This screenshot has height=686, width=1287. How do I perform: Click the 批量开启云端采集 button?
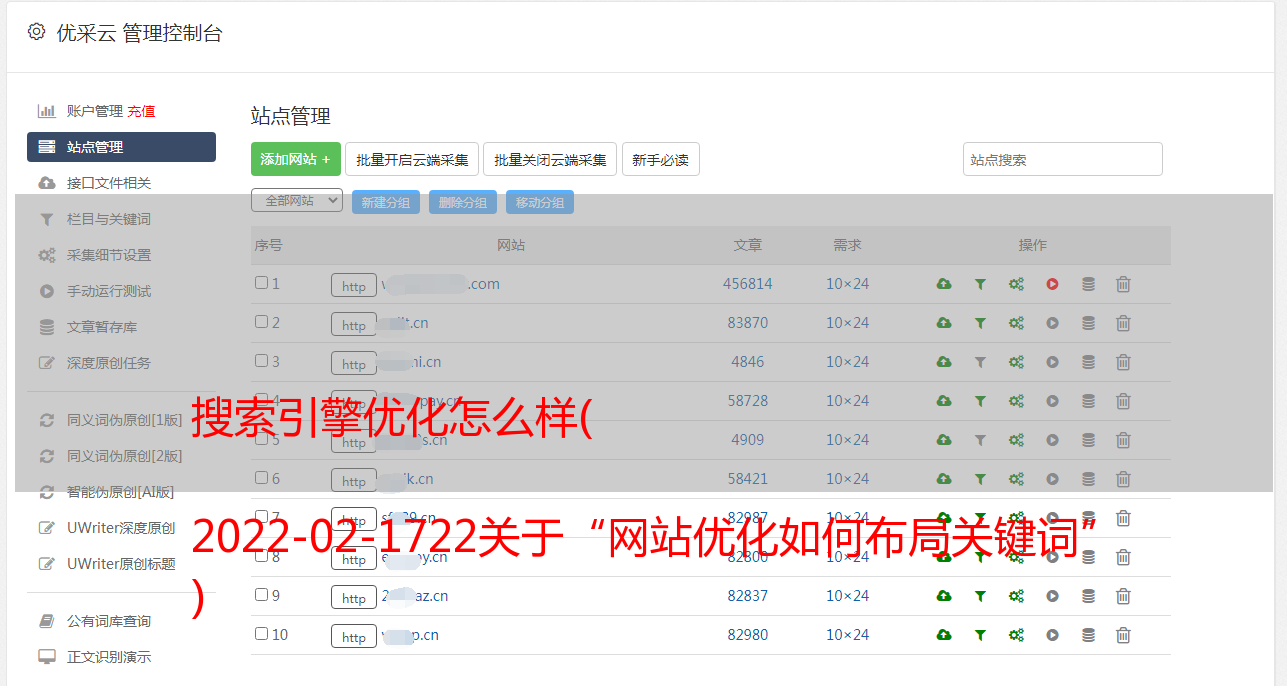coord(412,159)
